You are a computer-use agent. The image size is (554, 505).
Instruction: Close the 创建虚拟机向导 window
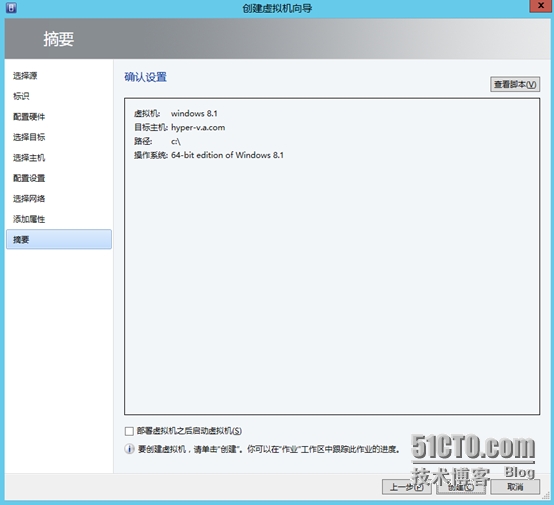(541, 6)
